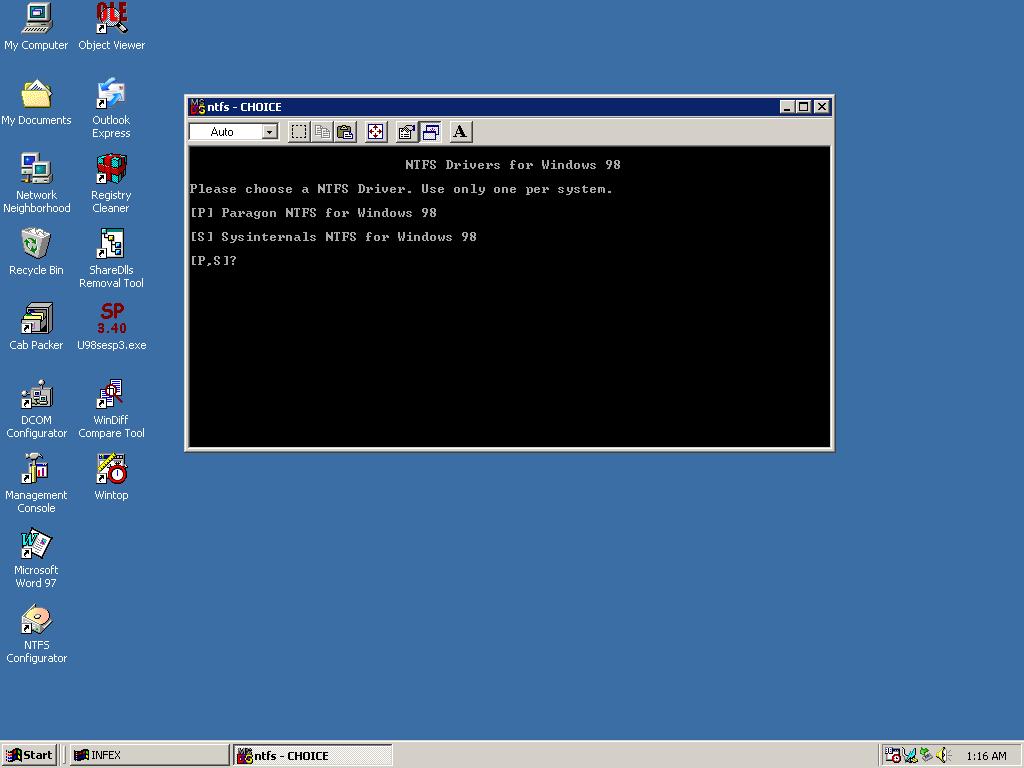
Task: Select the DCOM Configurator shortcut
Action: tap(37, 409)
